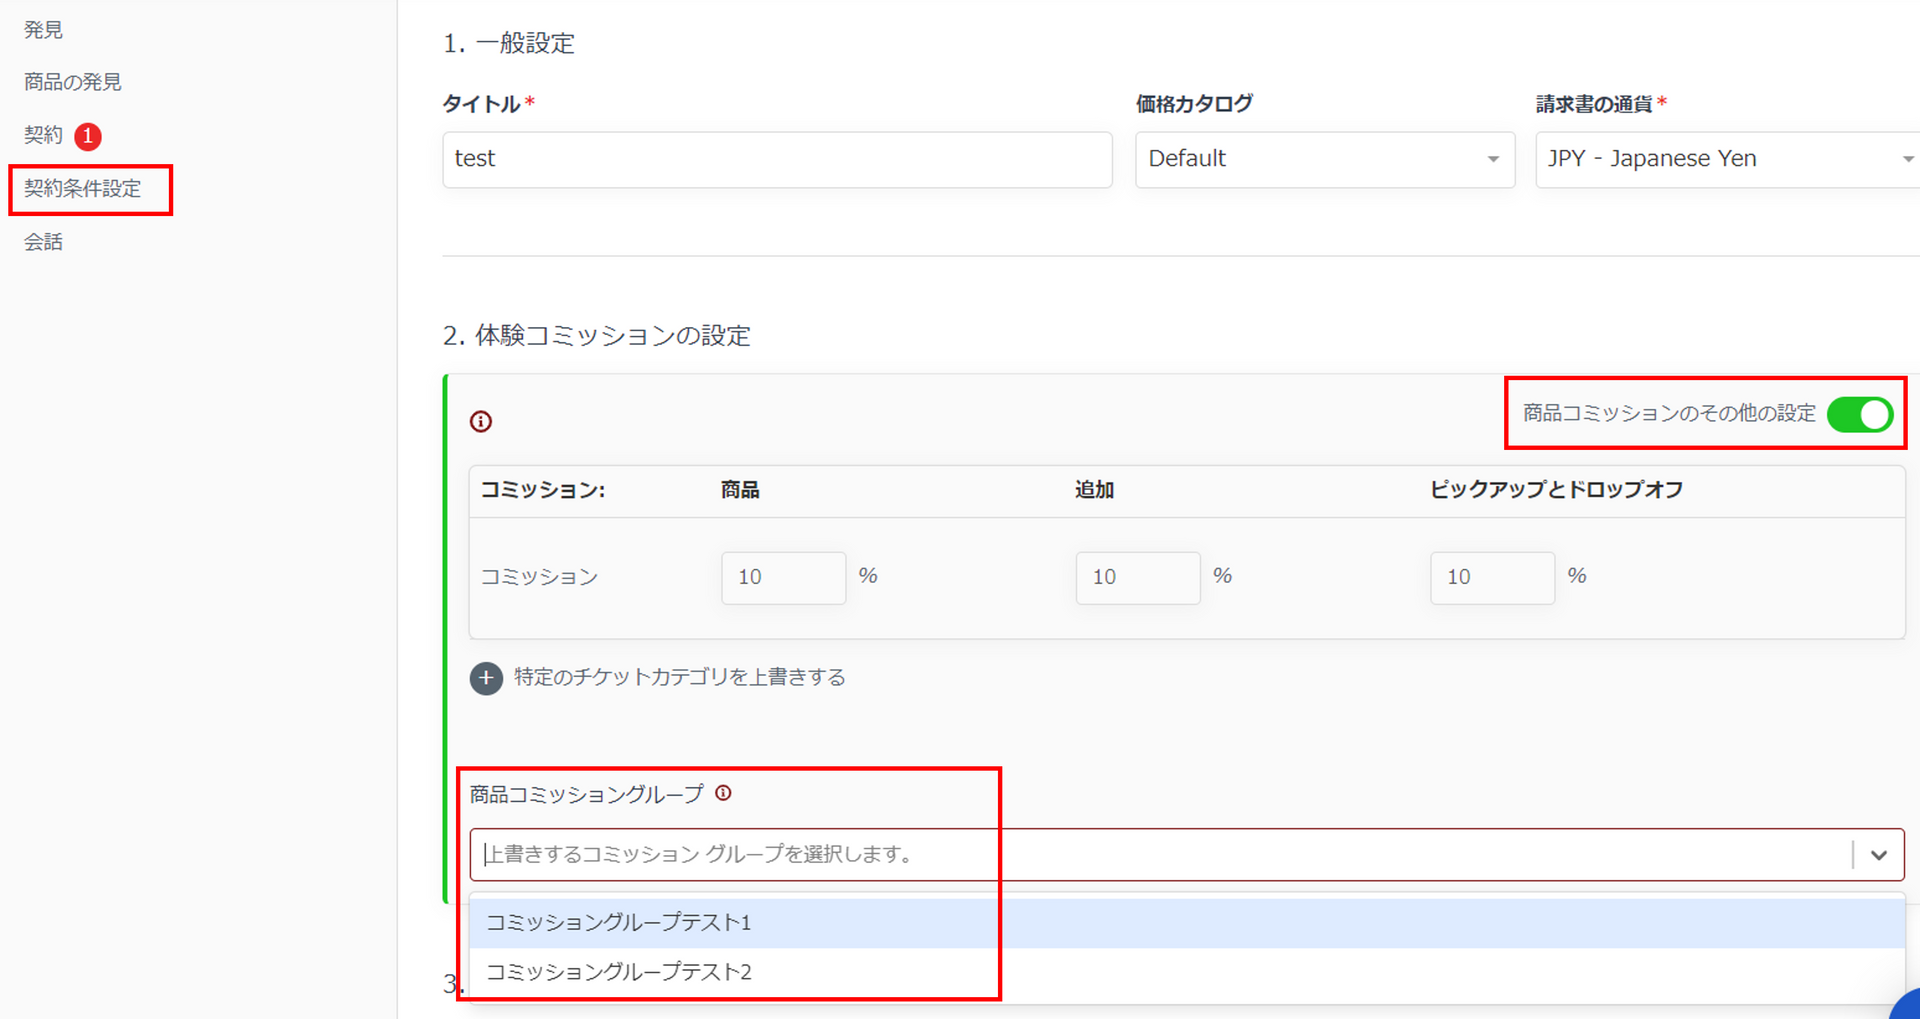Click chevron of commission group dropdown
The height and width of the screenshot is (1019, 1920).
click(x=1878, y=855)
